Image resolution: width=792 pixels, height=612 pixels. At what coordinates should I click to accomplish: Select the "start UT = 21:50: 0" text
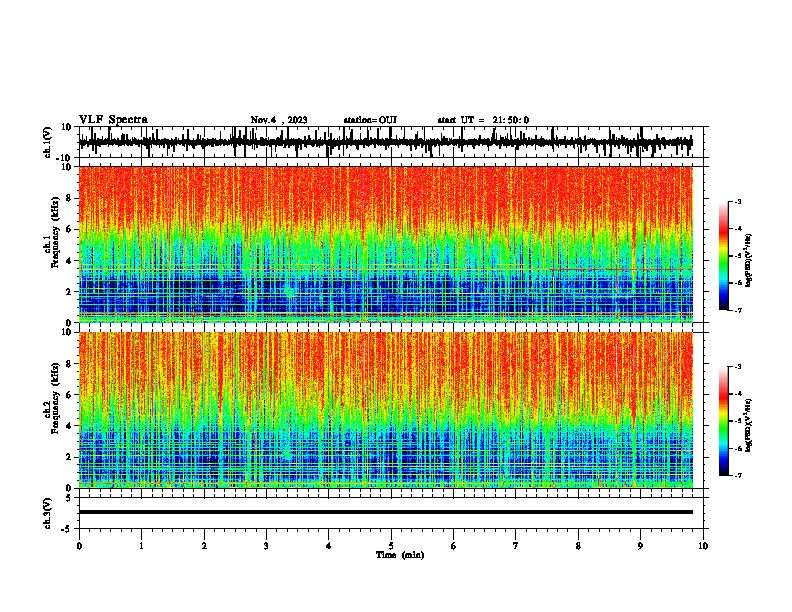point(483,120)
